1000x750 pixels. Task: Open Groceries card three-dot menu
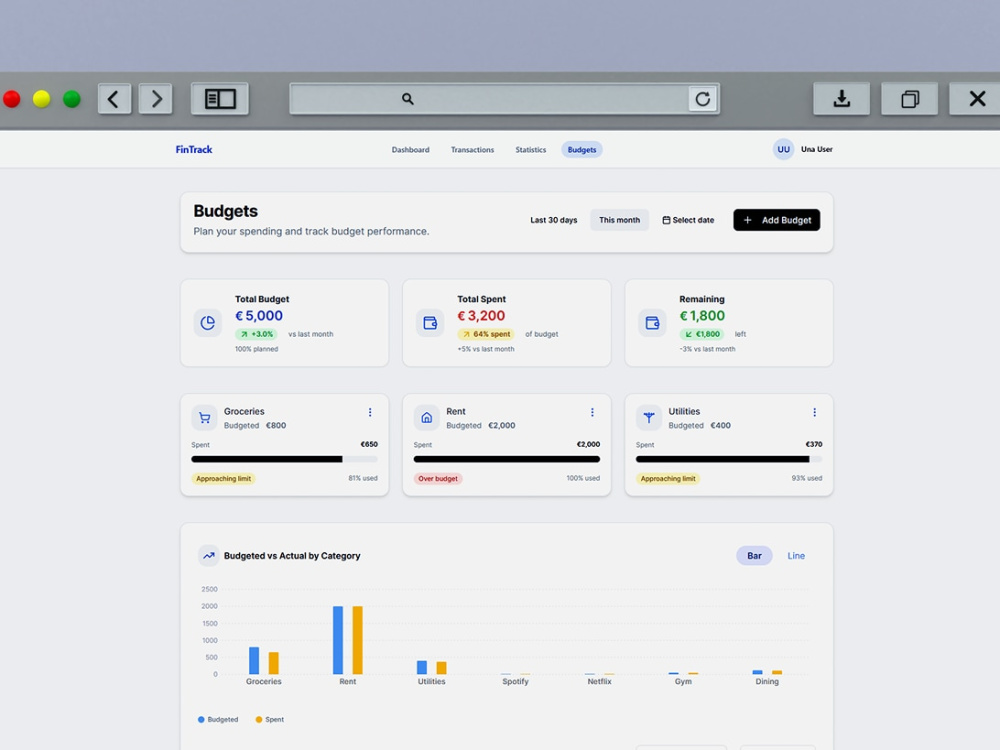click(x=370, y=413)
